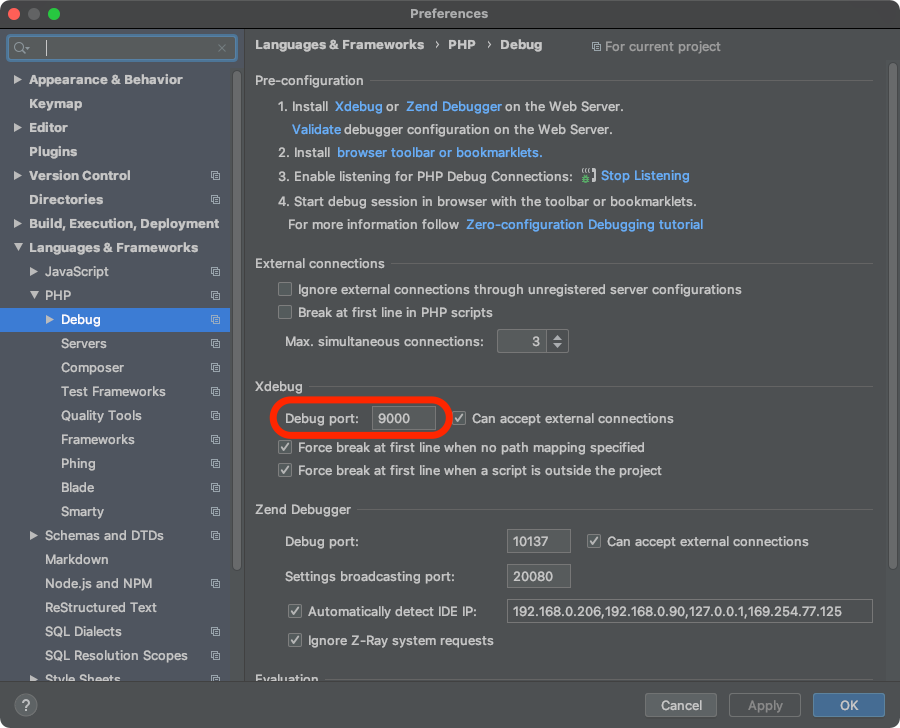900x728 pixels.
Task: Focus the Xdebug Debug port field
Action: tap(404, 419)
